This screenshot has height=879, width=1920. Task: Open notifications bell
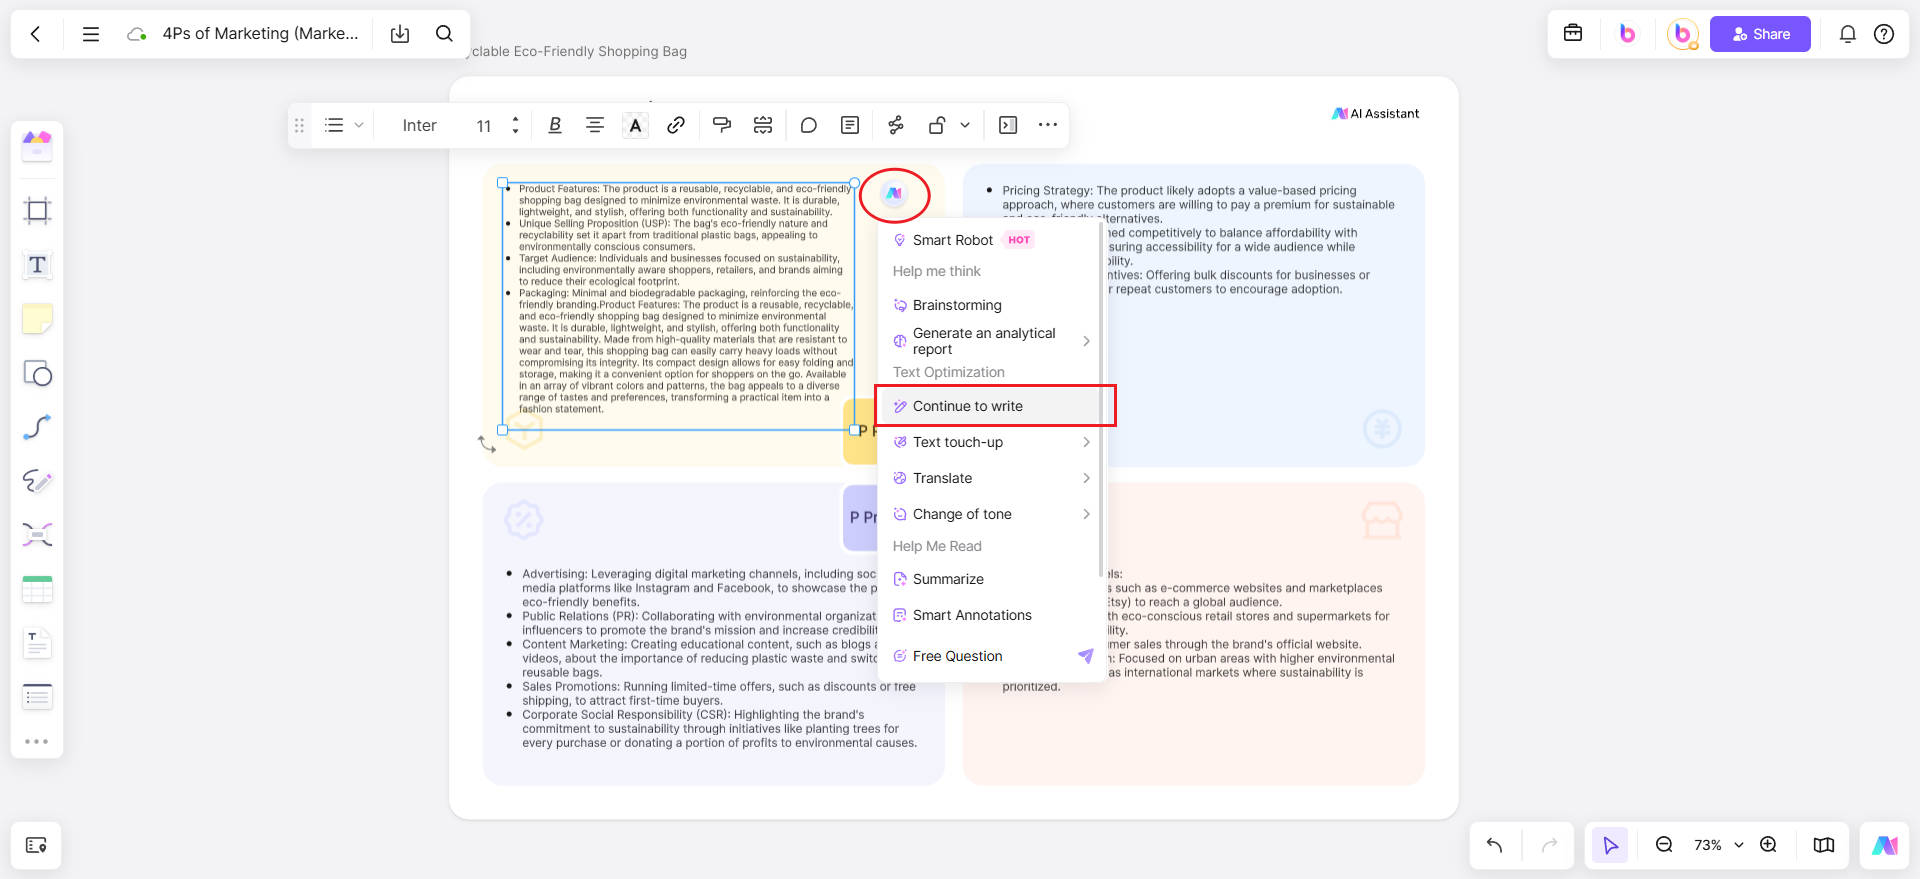point(1847,34)
